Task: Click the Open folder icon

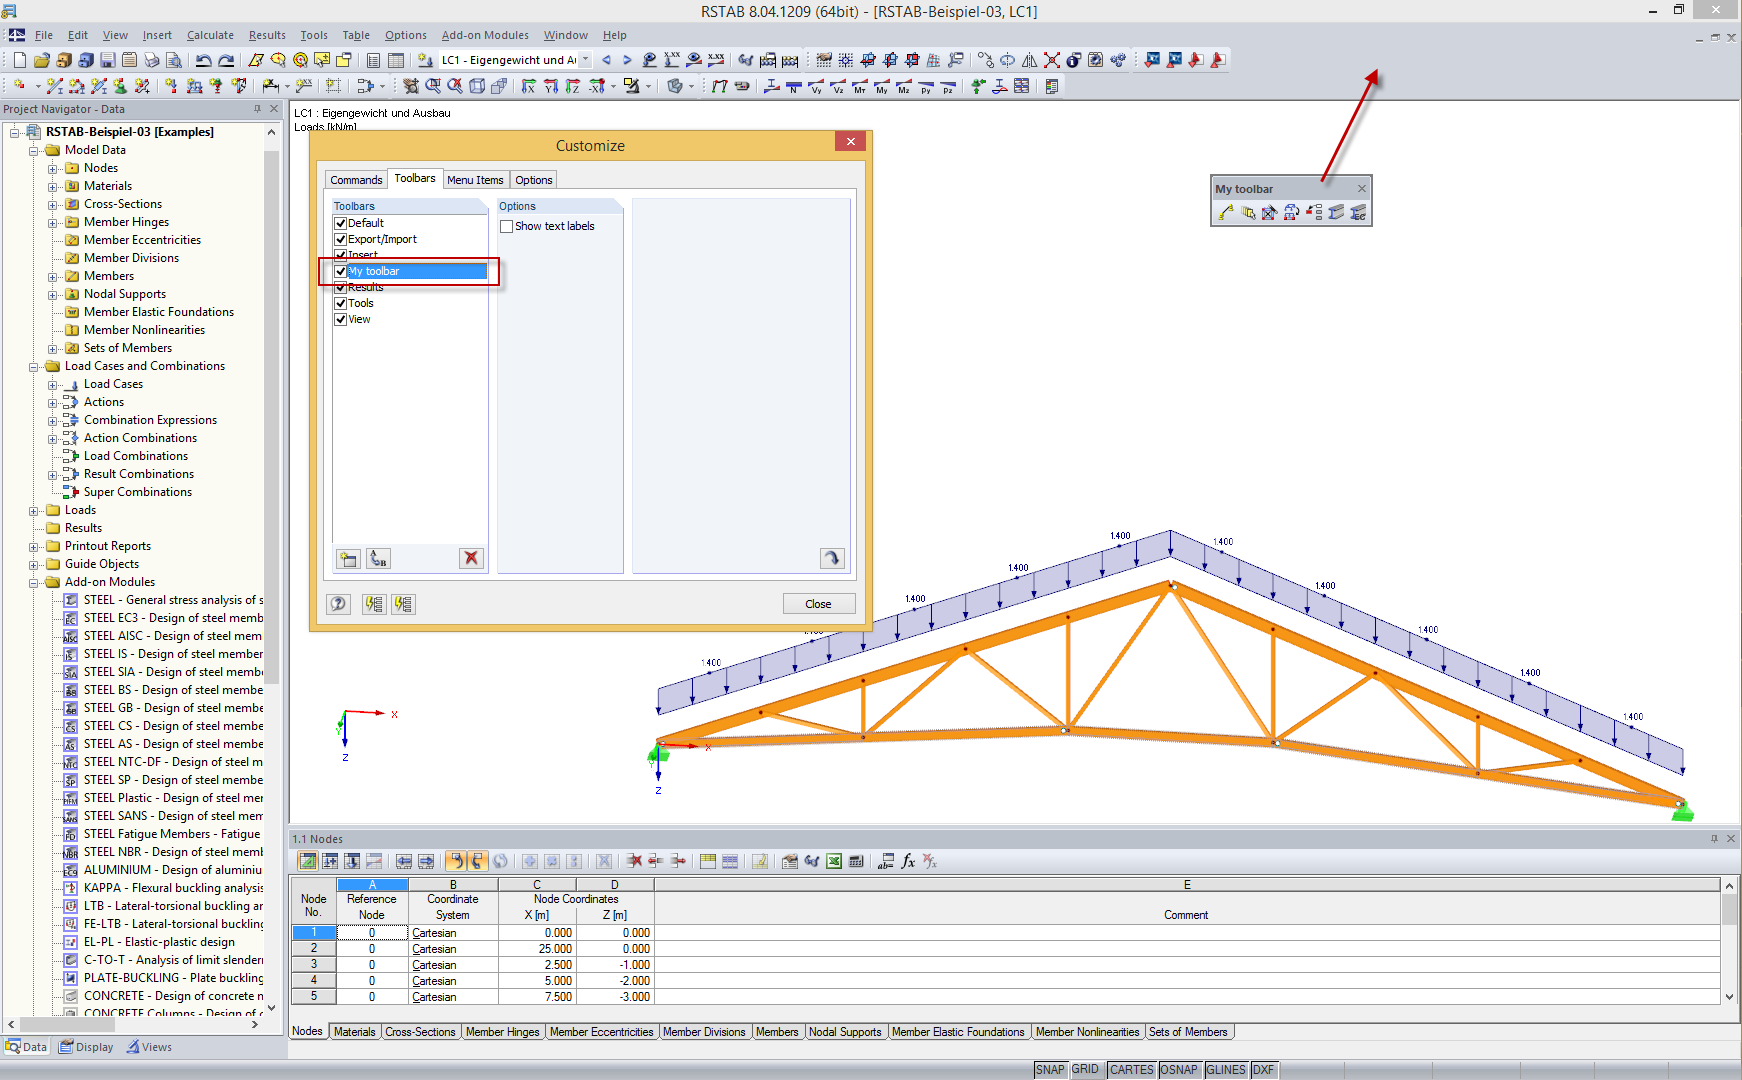Action: pyautogui.click(x=42, y=60)
